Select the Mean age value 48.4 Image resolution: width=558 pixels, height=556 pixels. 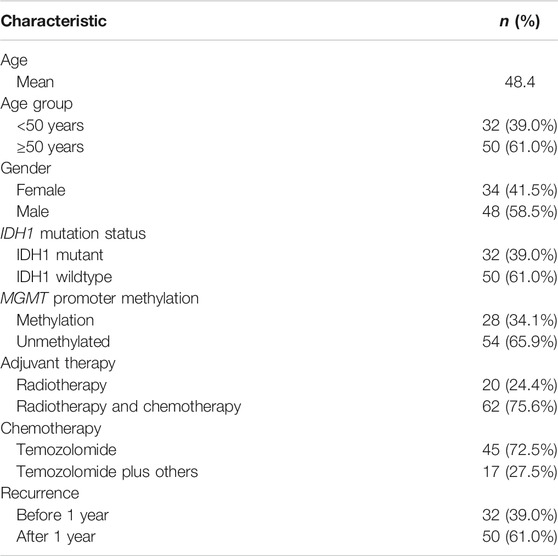[x=520, y=82]
